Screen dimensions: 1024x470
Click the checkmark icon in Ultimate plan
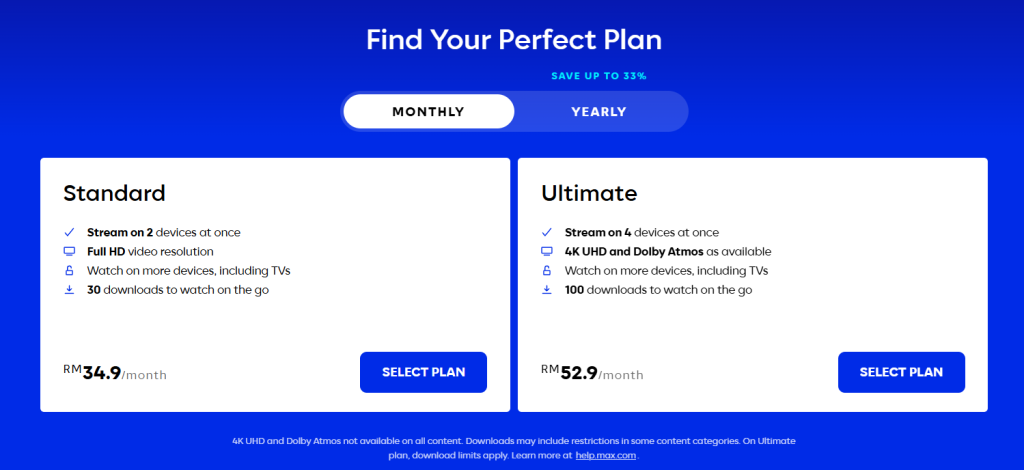(547, 232)
